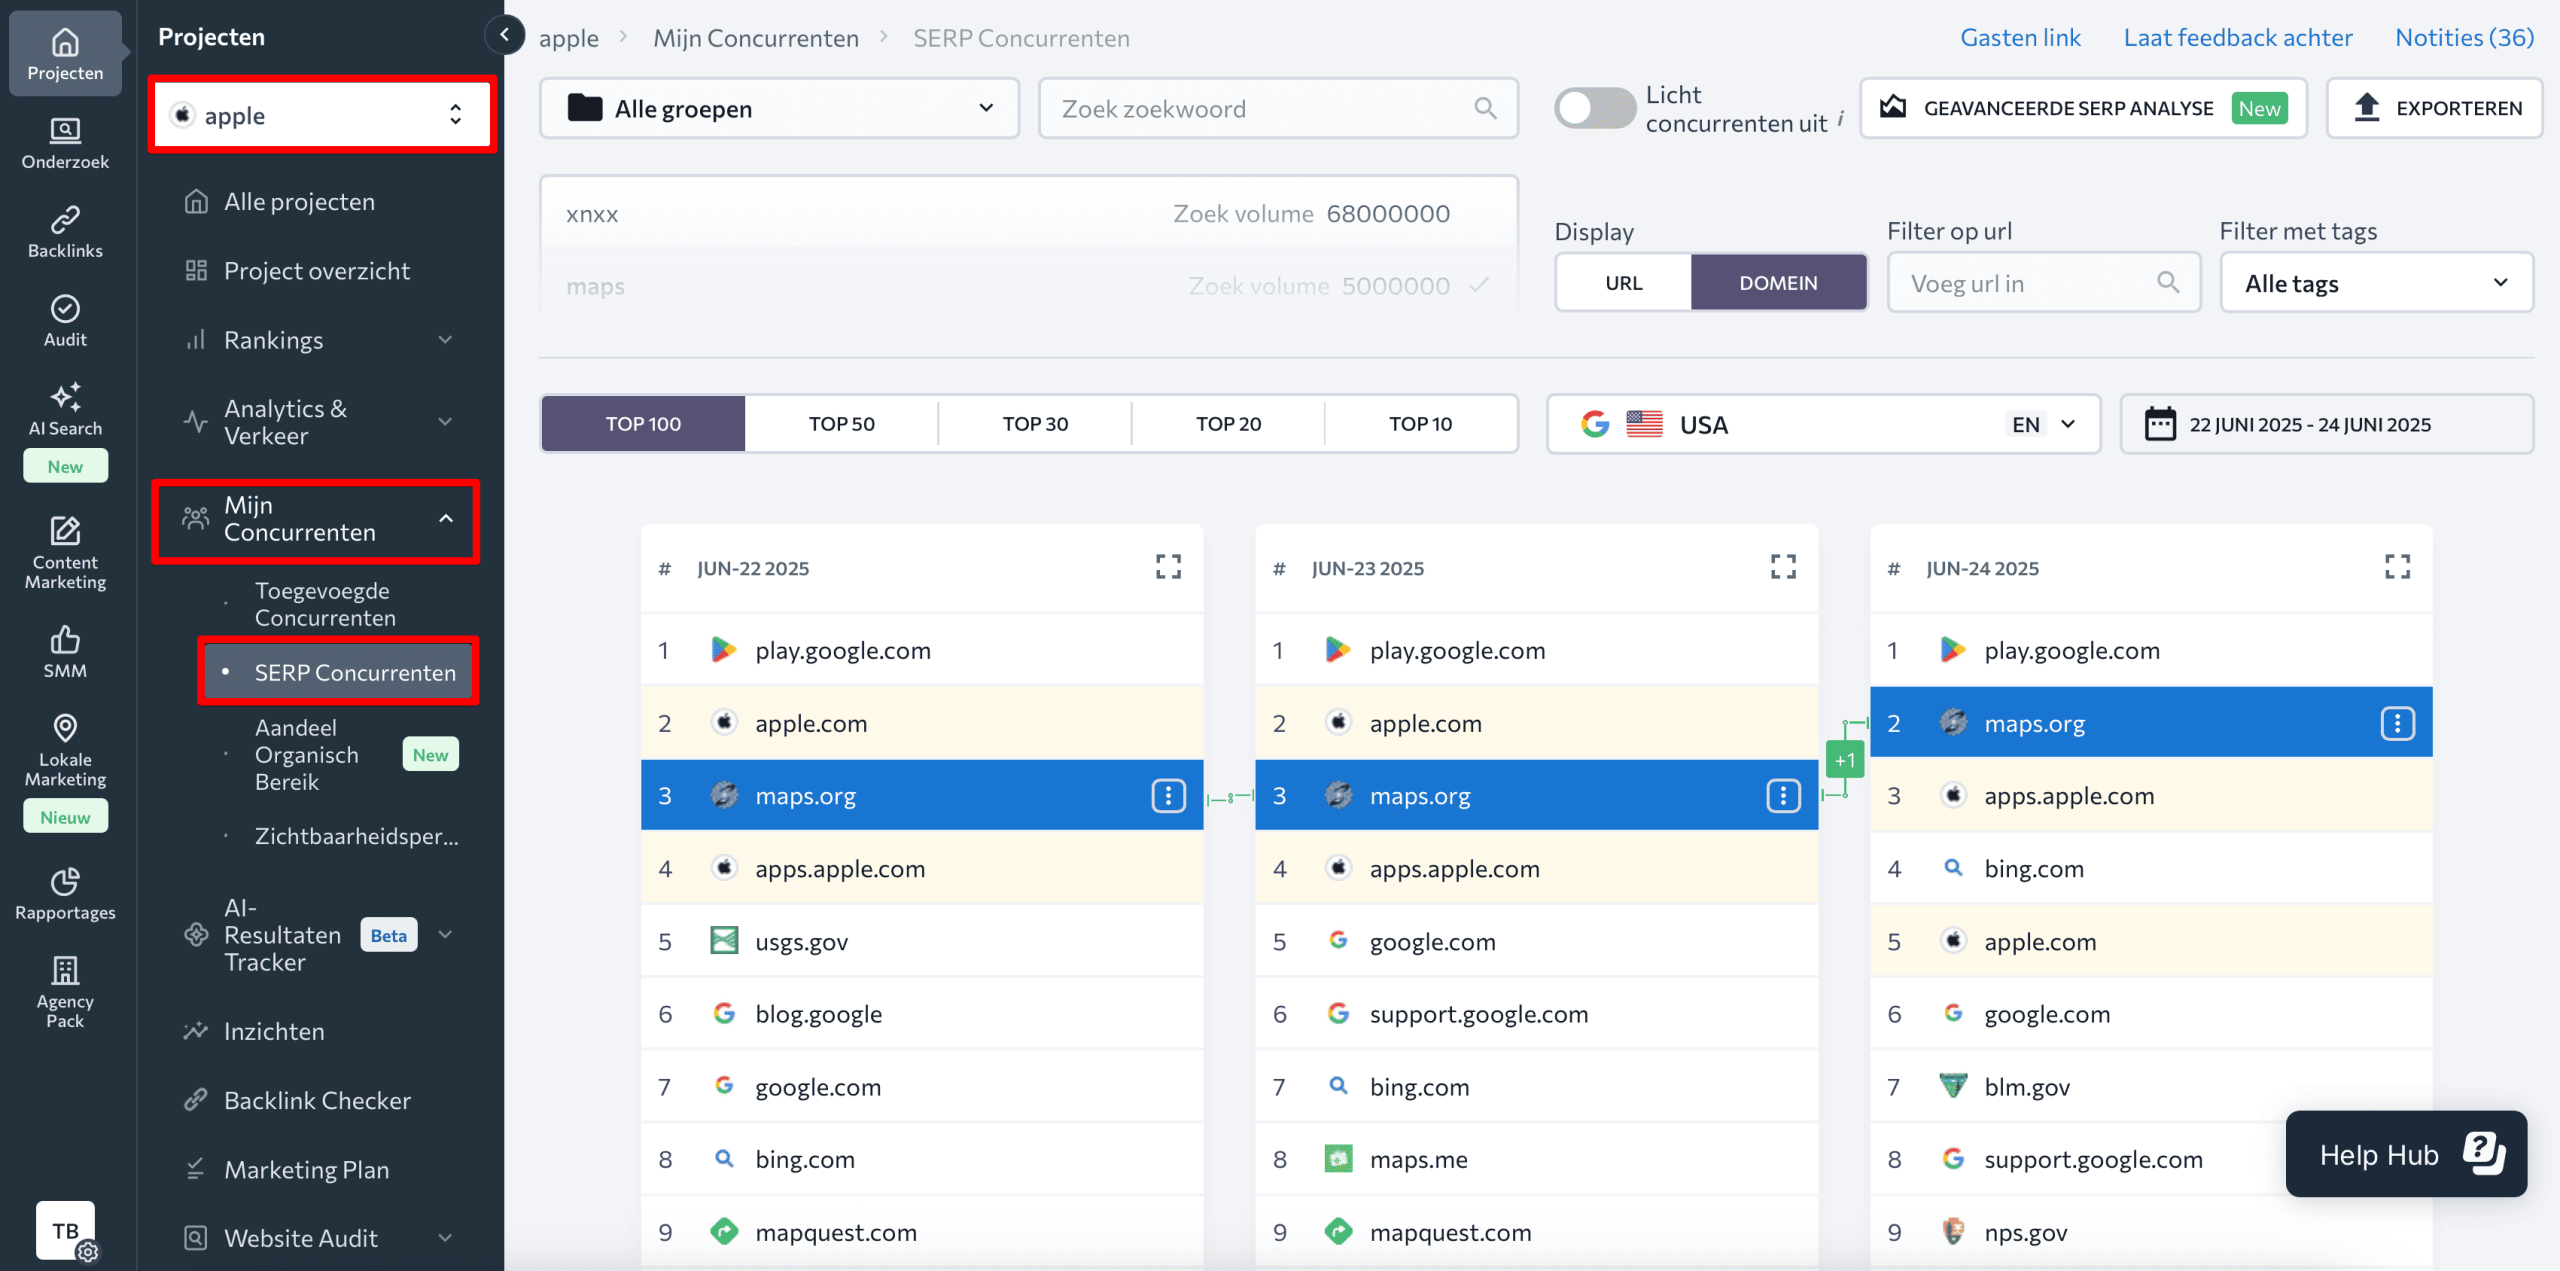Click blm.gov in JUN-24 column

pos(2027,1087)
